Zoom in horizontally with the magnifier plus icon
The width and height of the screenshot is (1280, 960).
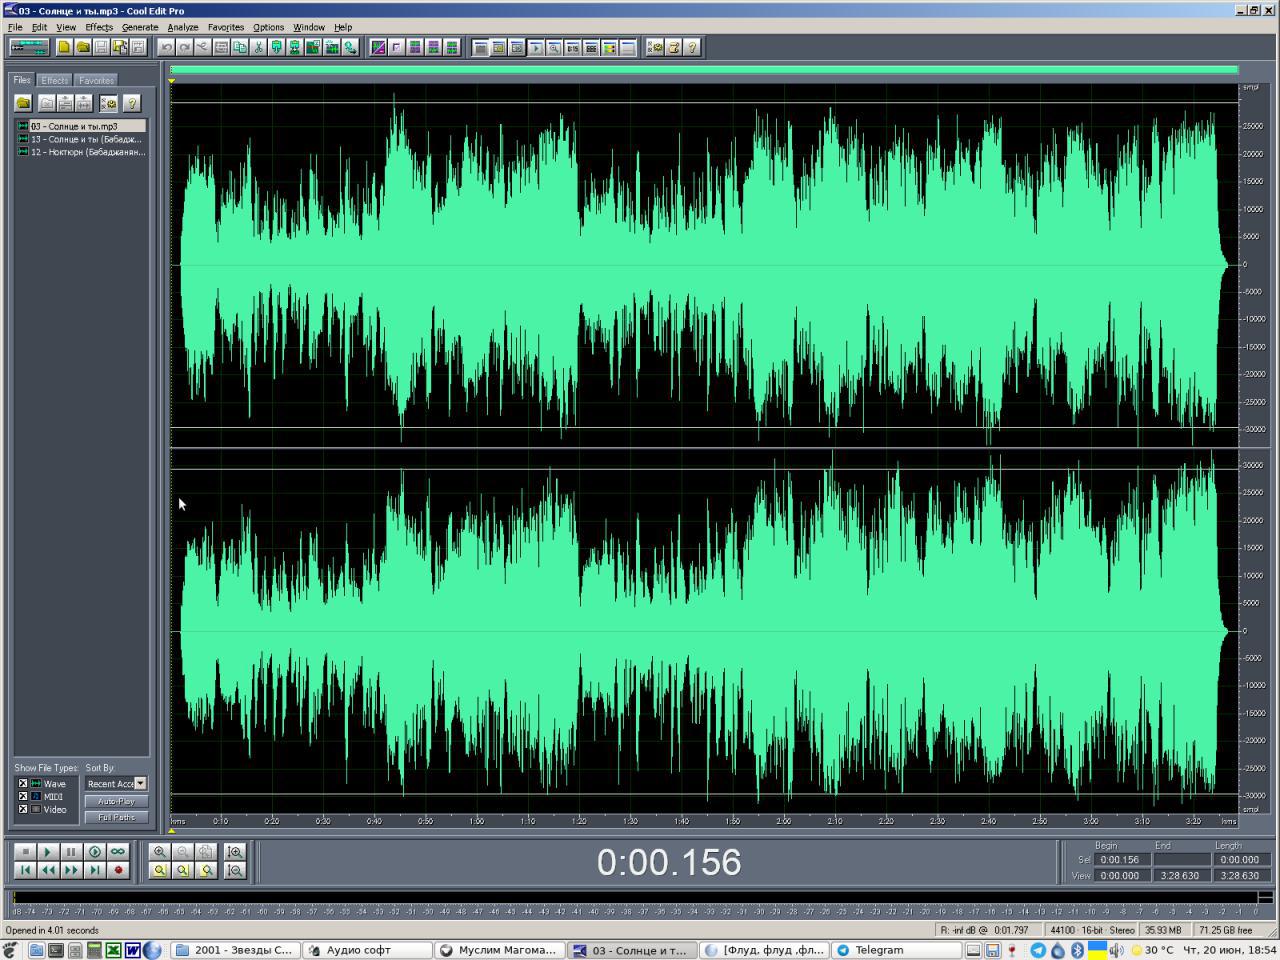coord(159,852)
